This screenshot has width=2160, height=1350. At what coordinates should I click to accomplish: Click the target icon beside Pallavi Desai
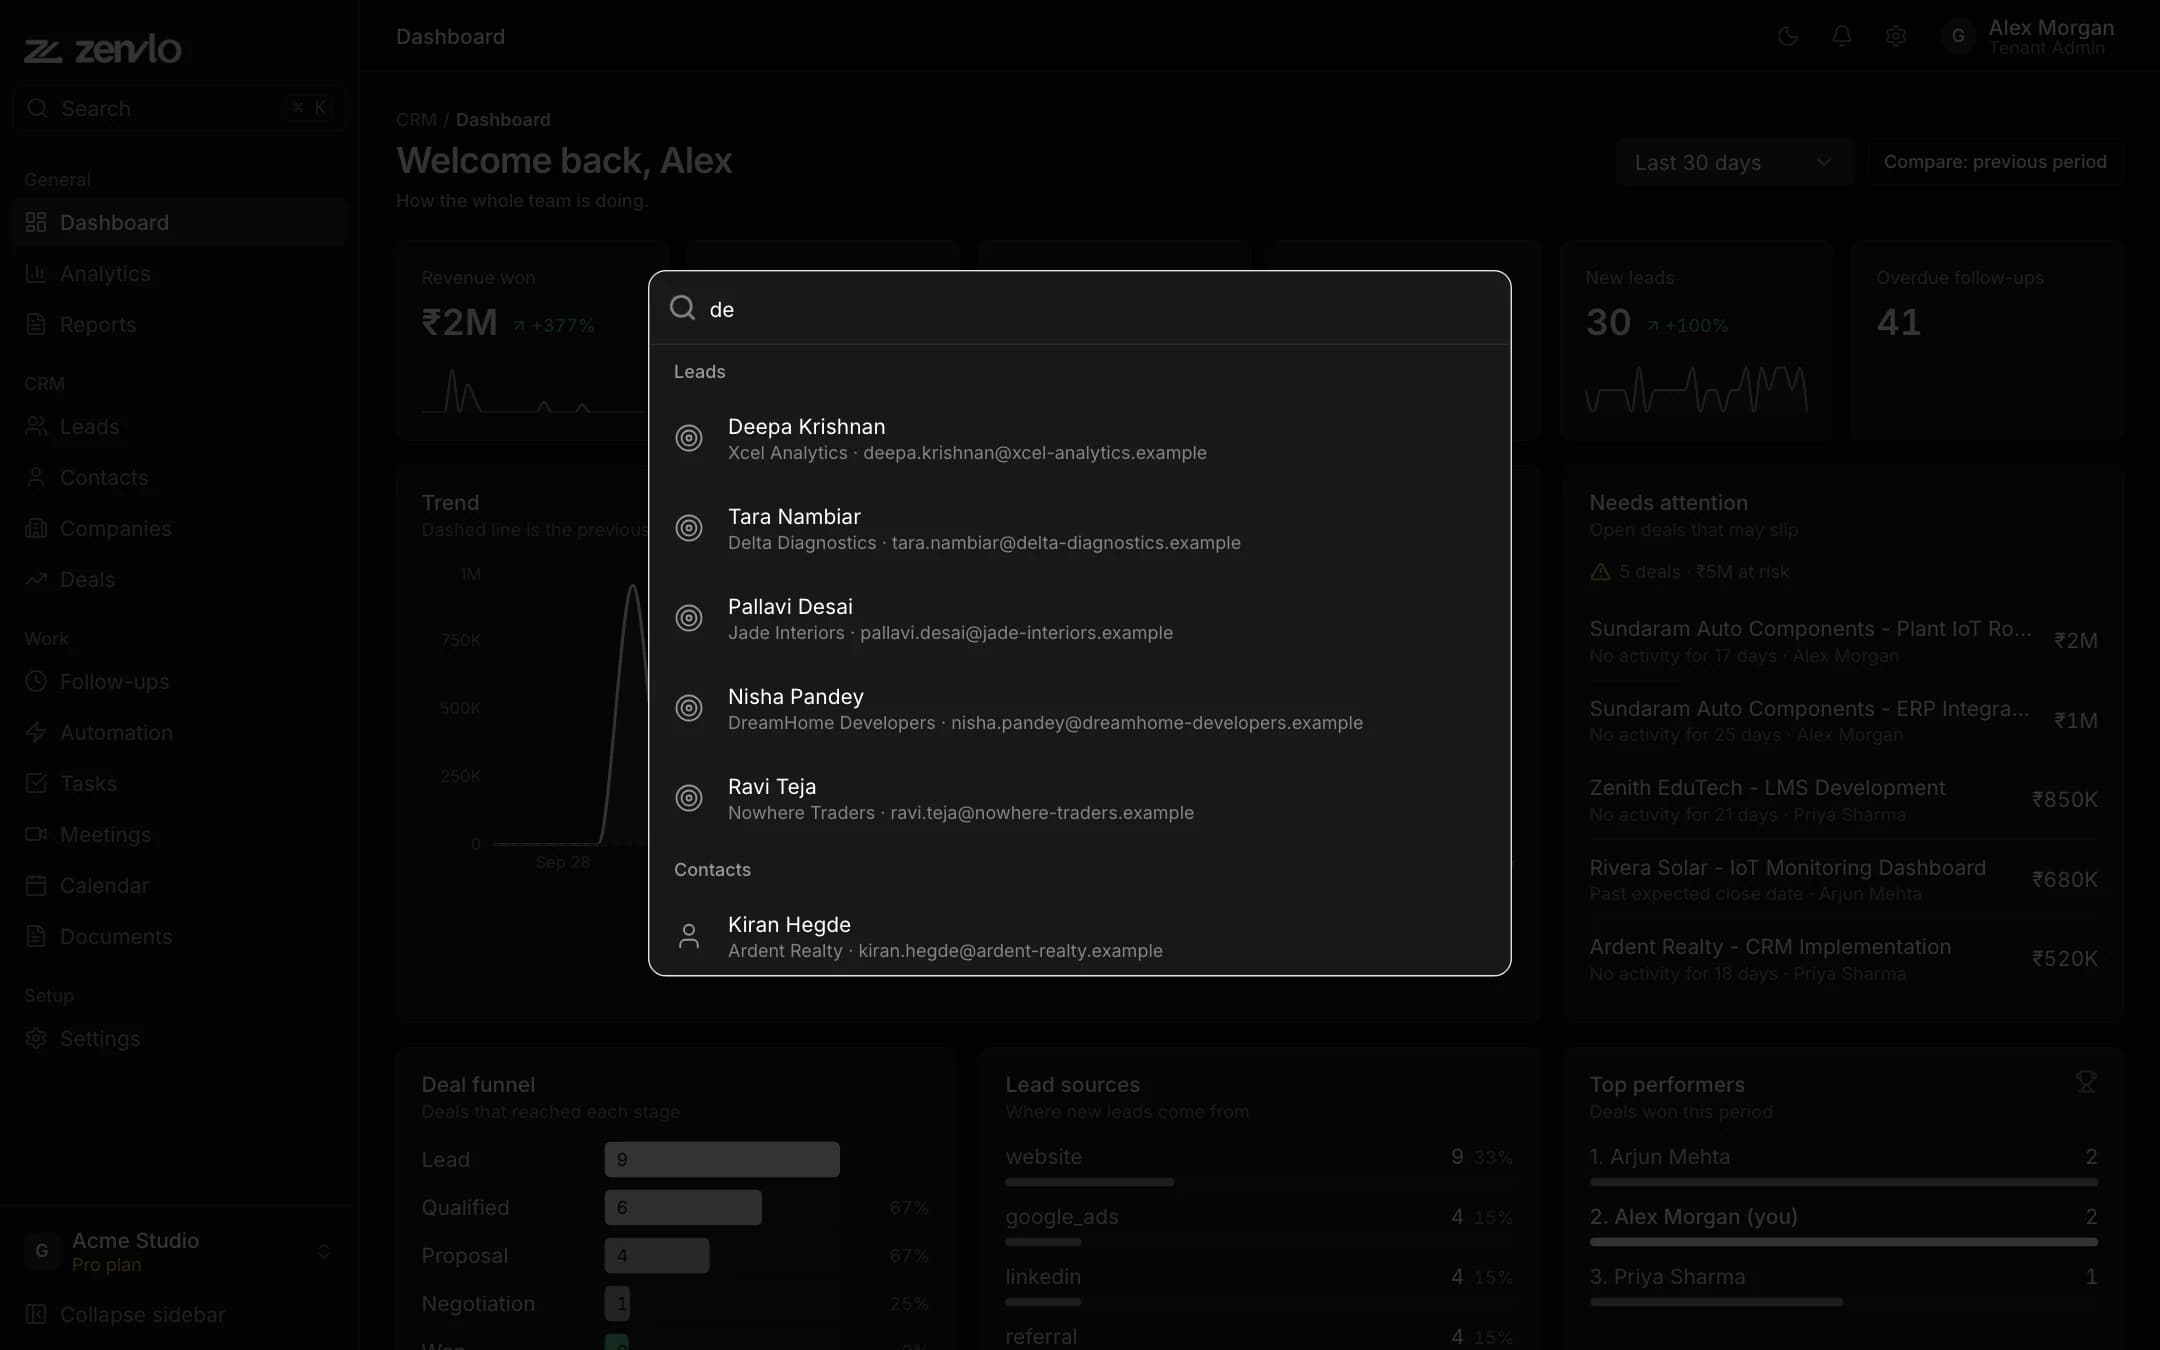coord(689,618)
